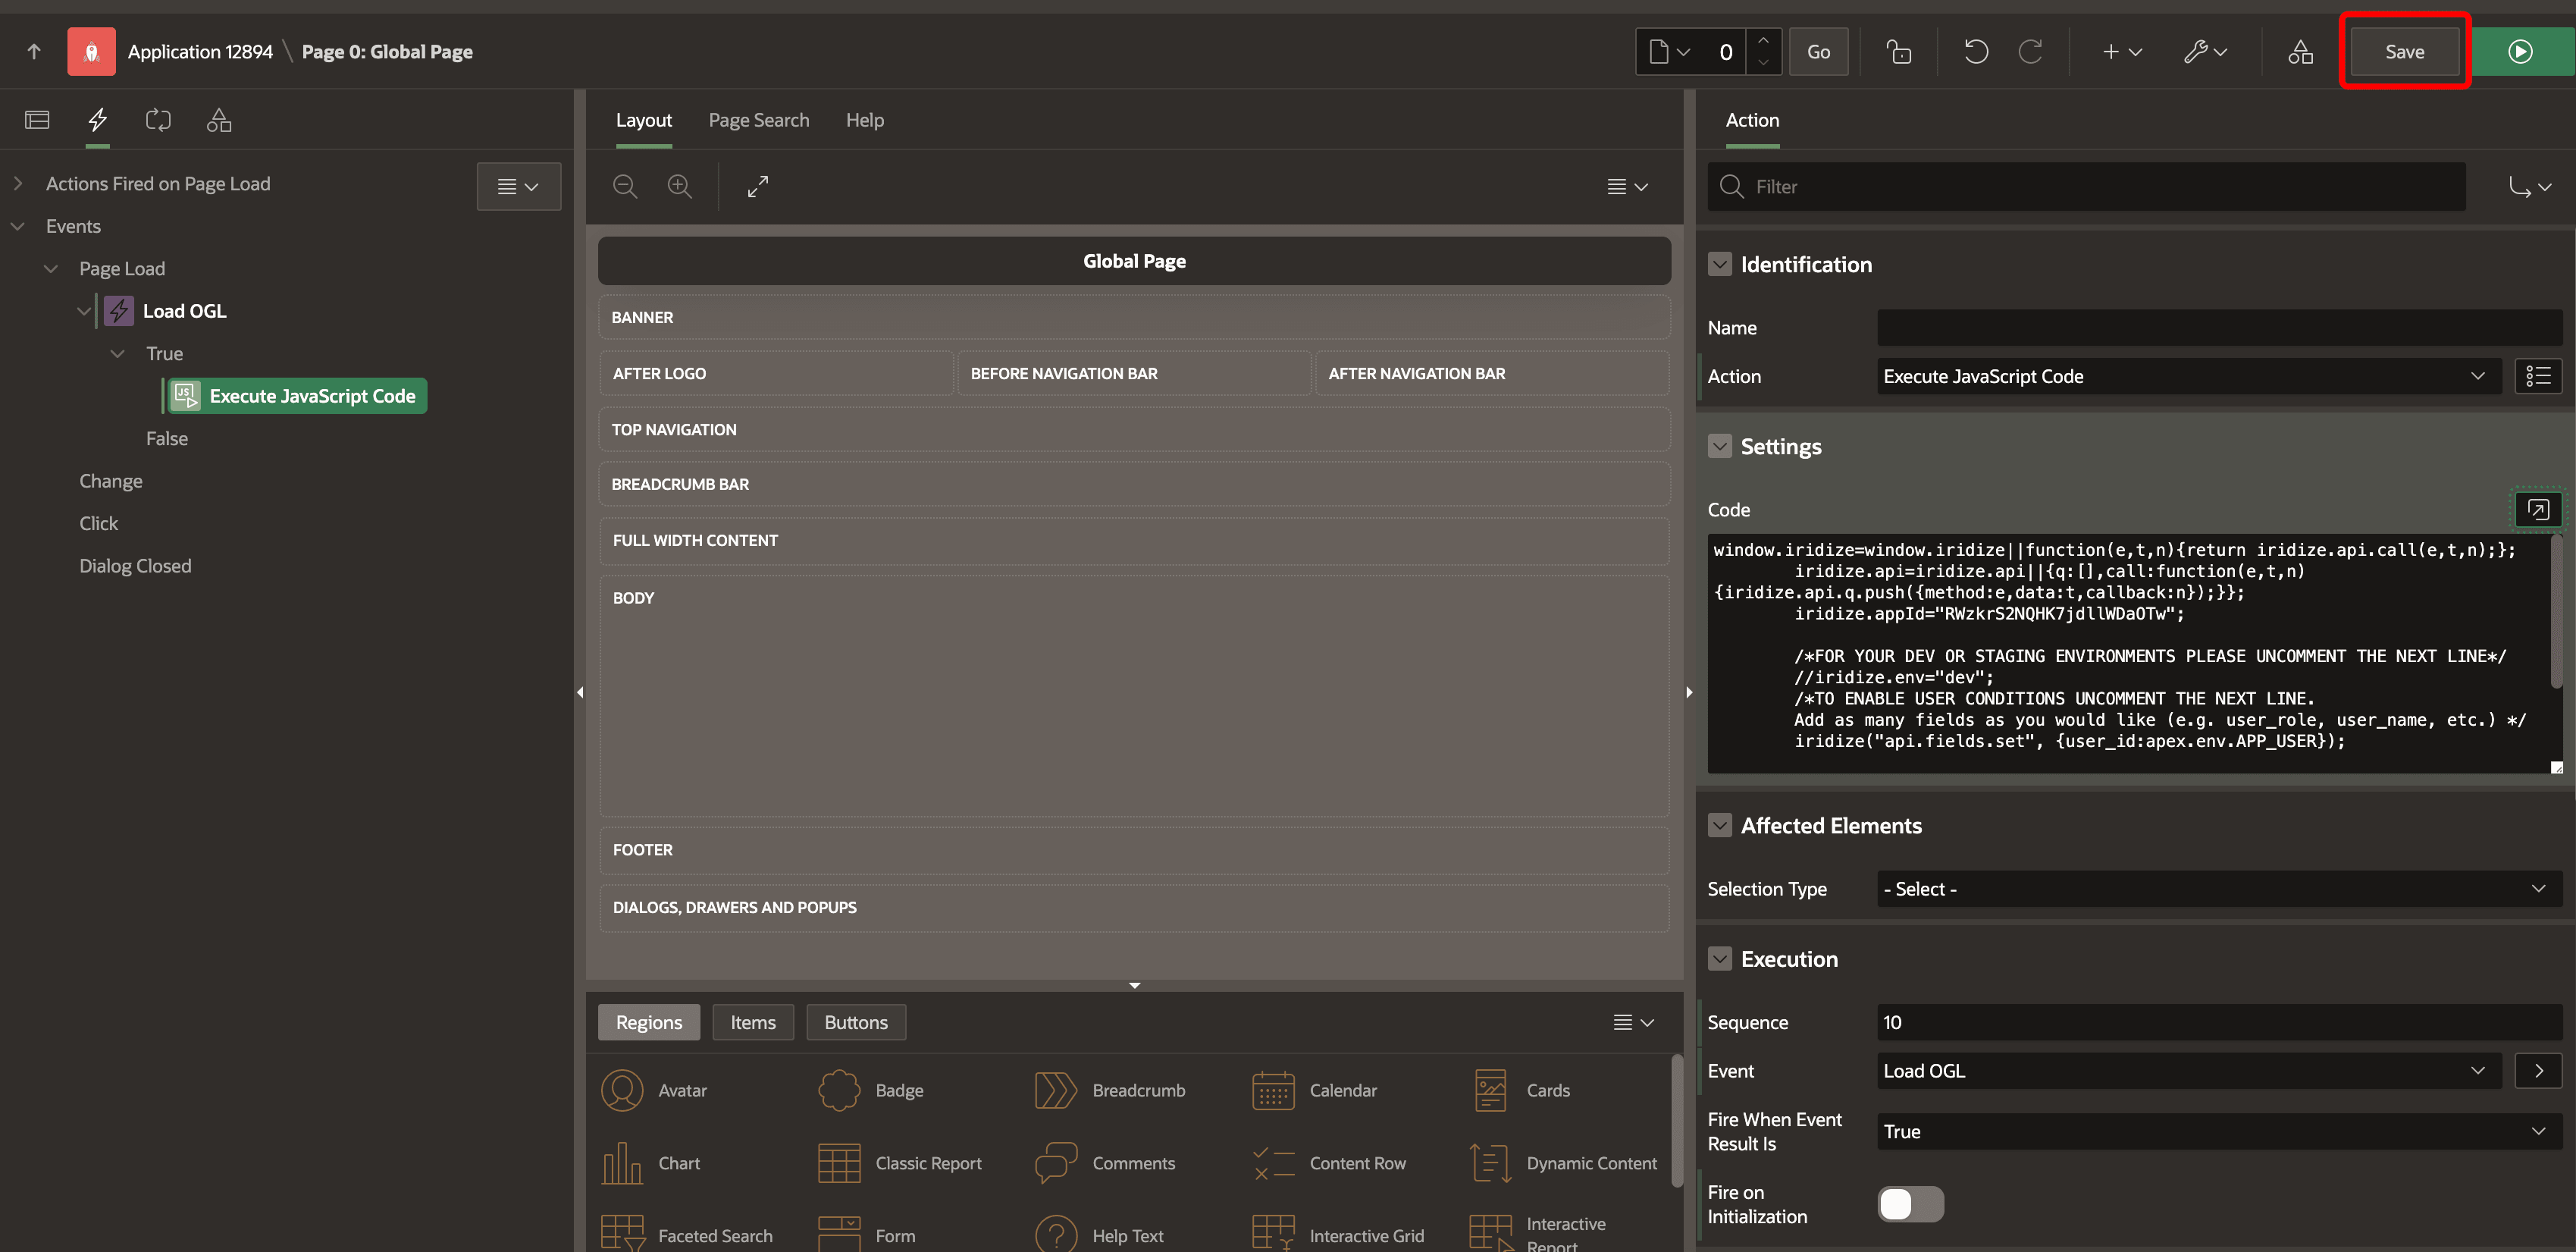Open the Selection Type dropdown

[2217, 889]
